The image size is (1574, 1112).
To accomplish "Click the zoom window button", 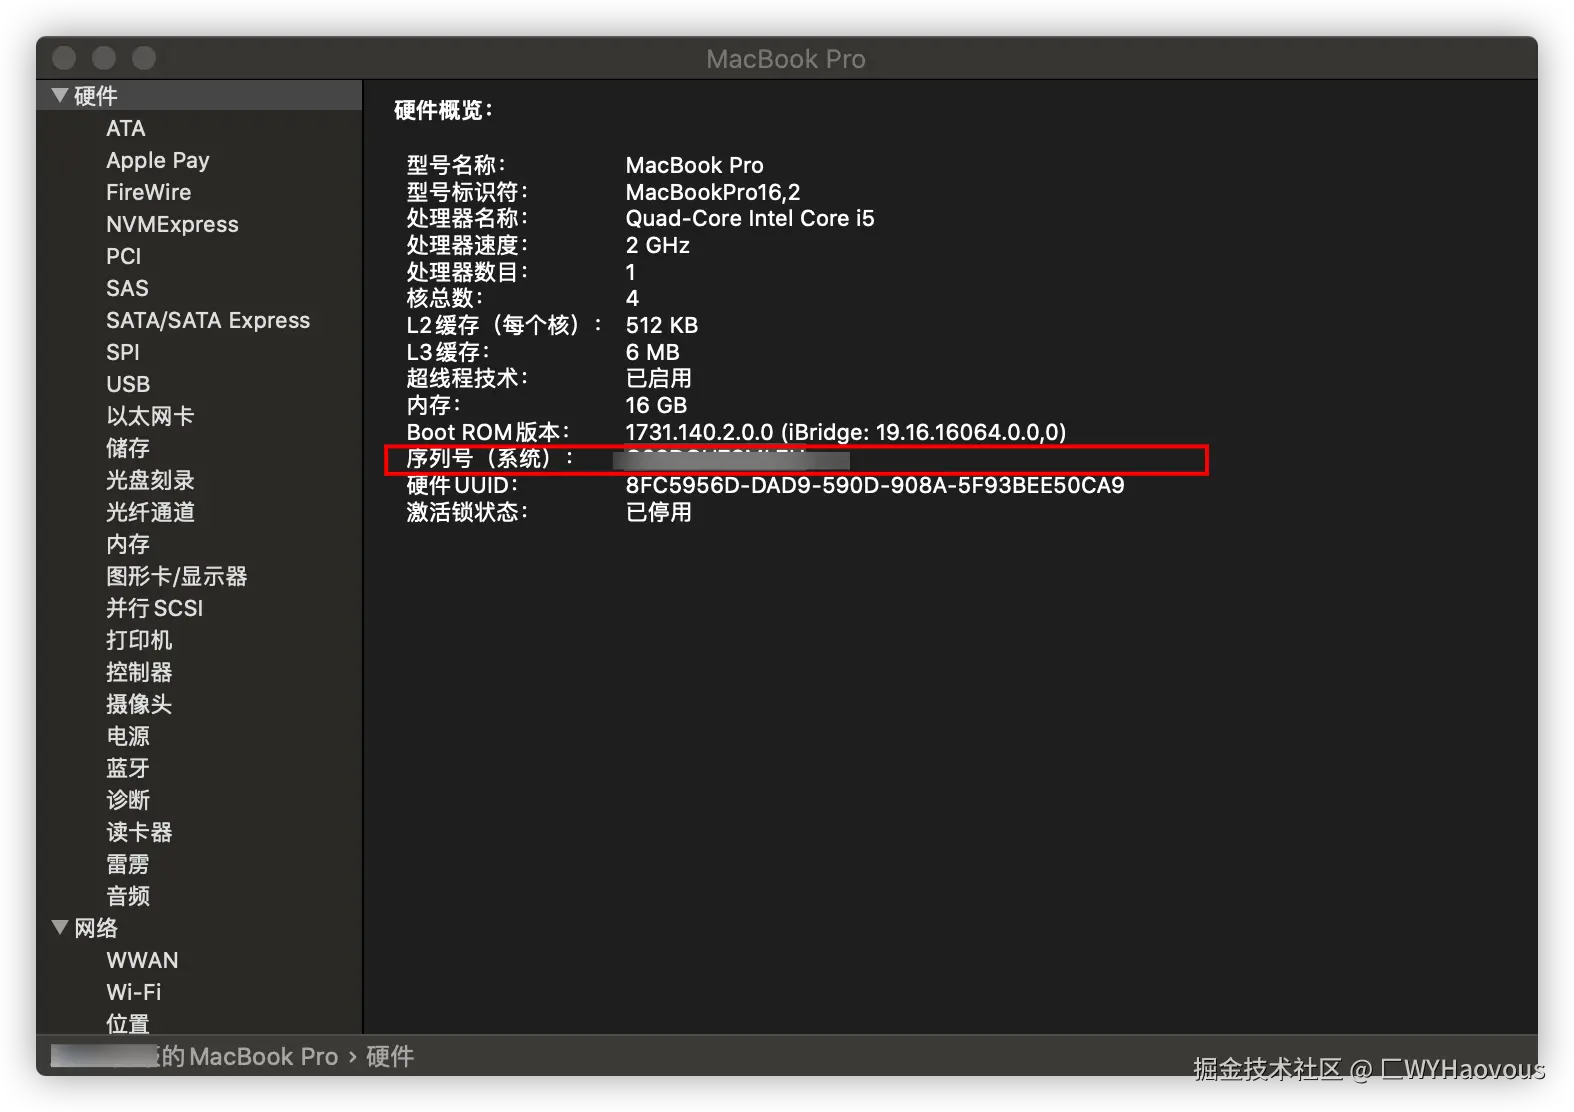I will pos(144,58).
